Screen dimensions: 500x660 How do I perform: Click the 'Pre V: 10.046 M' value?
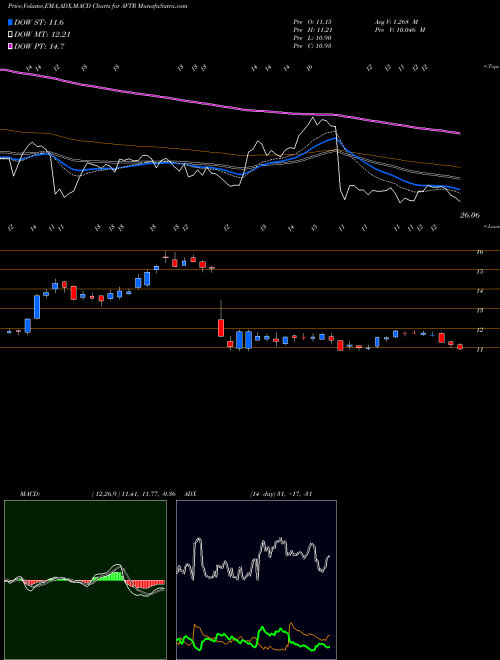400,30
